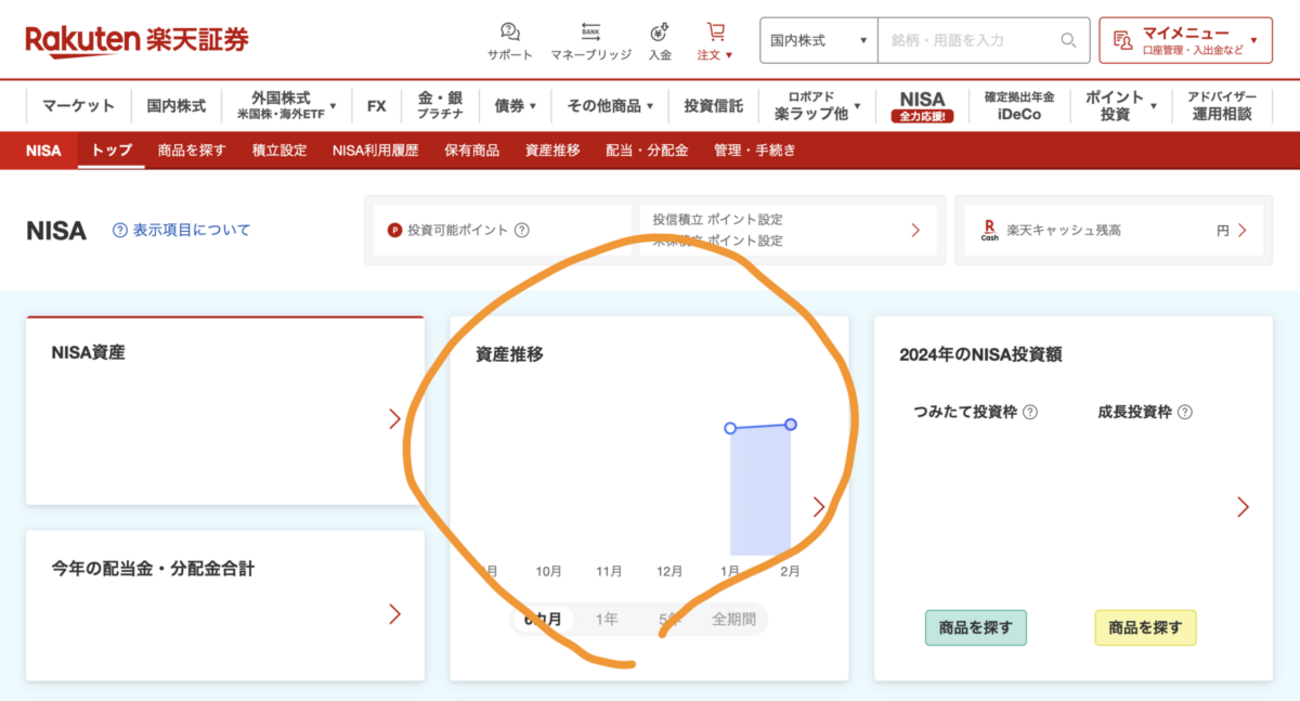Open the 注文 shopping cart icon

pos(715,31)
